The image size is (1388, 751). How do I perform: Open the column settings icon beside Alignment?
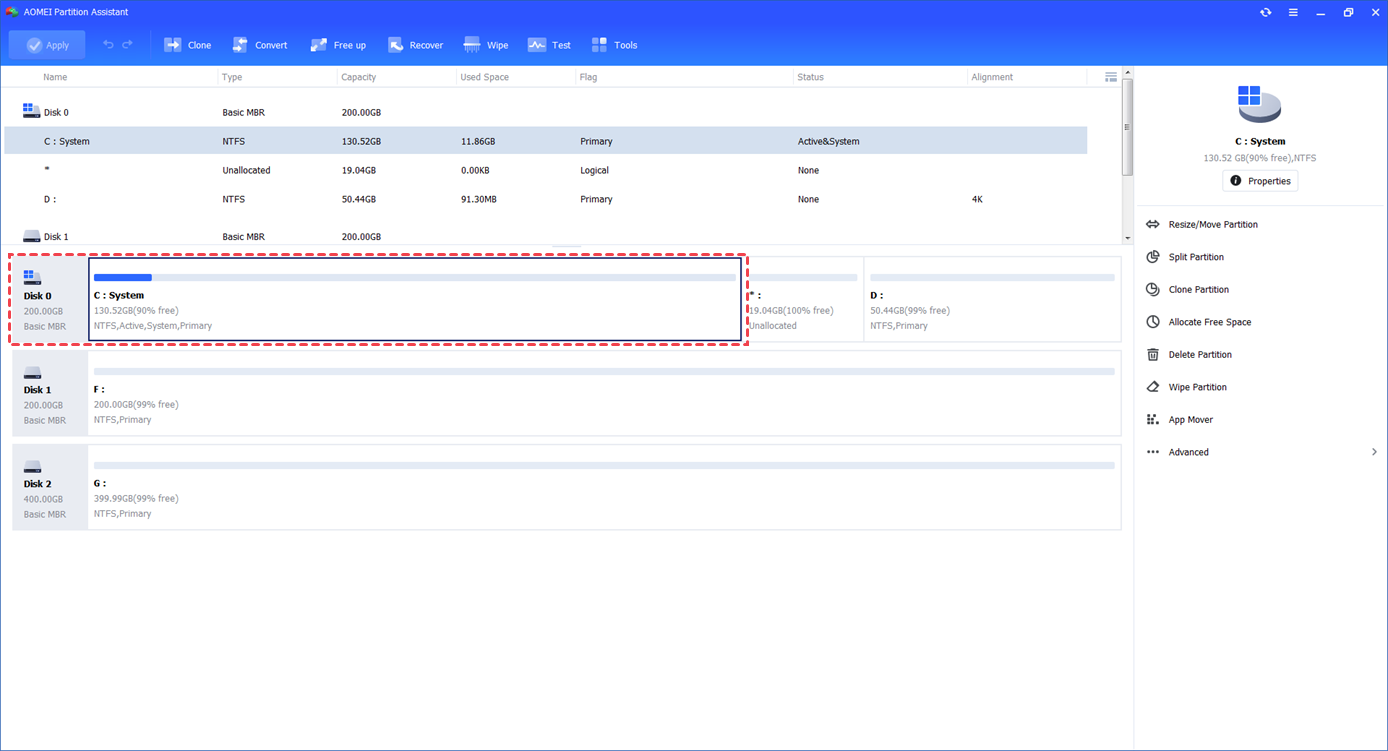(1111, 77)
